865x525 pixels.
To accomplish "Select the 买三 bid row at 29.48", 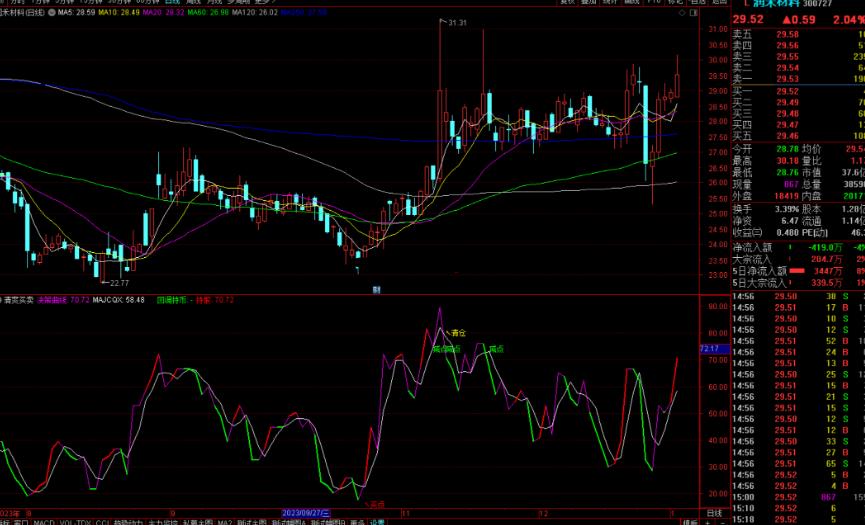I will [798, 114].
